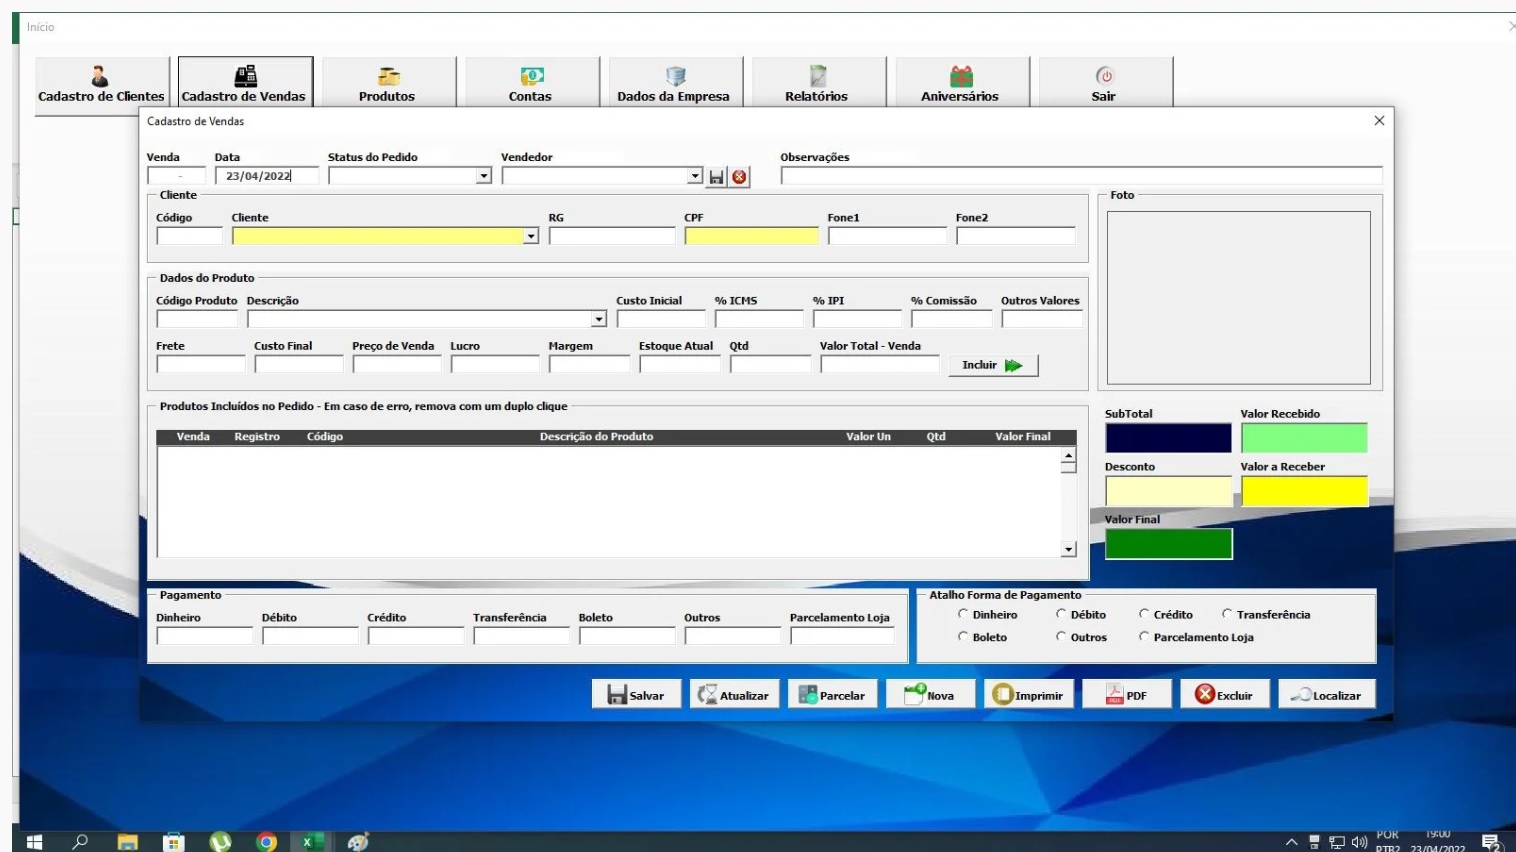
Task: Open uTorrent from the taskbar
Action: 220,842
